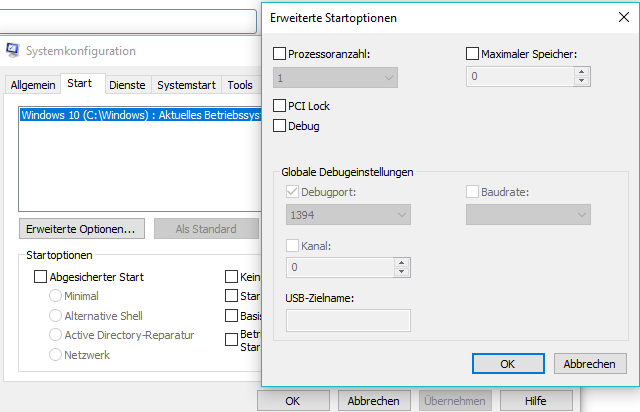The image size is (640, 412).
Task: Select the Alternative Shell radio button
Action: pyautogui.click(x=55, y=315)
